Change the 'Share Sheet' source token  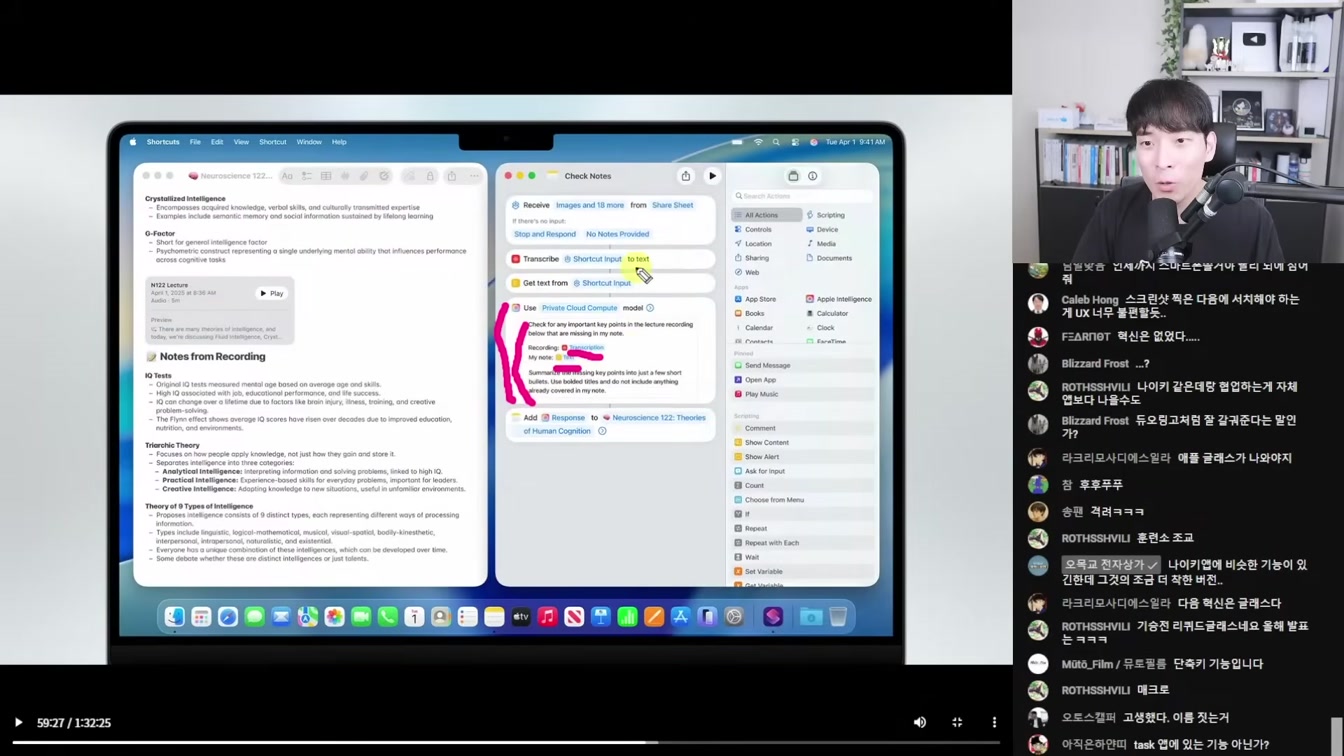pyautogui.click(x=672, y=205)
